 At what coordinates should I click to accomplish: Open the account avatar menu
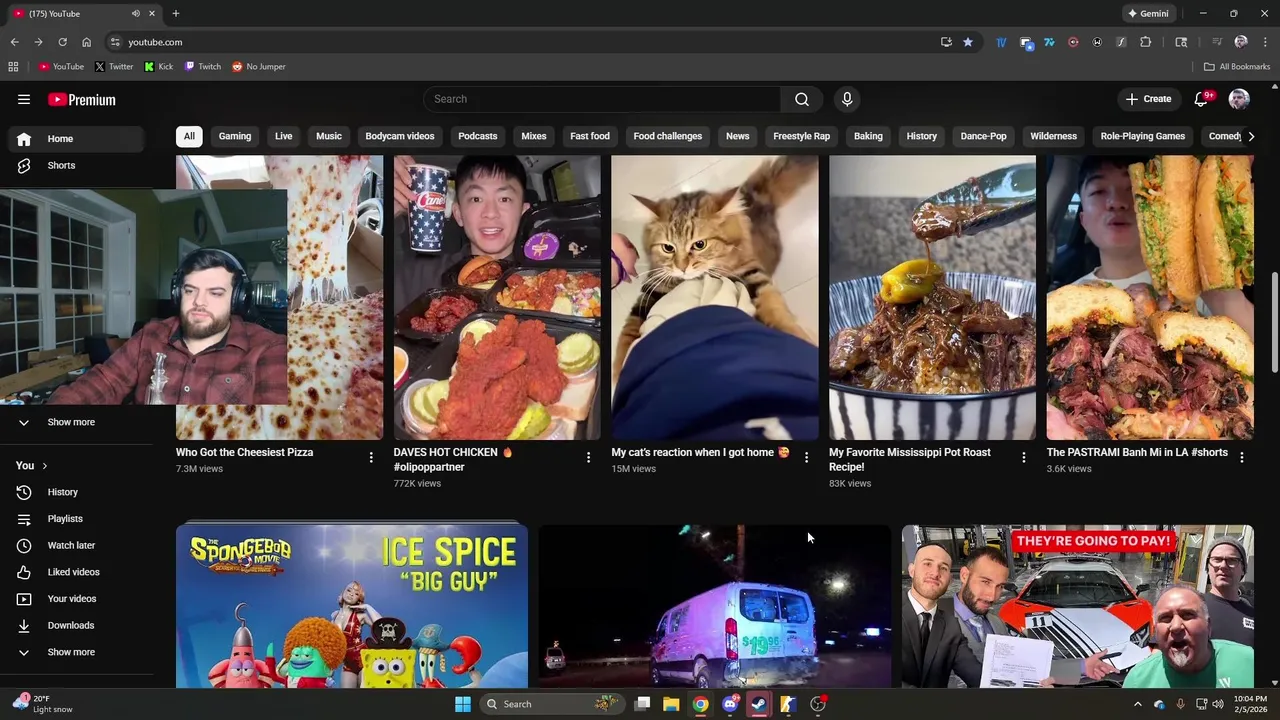point(1239,99)
